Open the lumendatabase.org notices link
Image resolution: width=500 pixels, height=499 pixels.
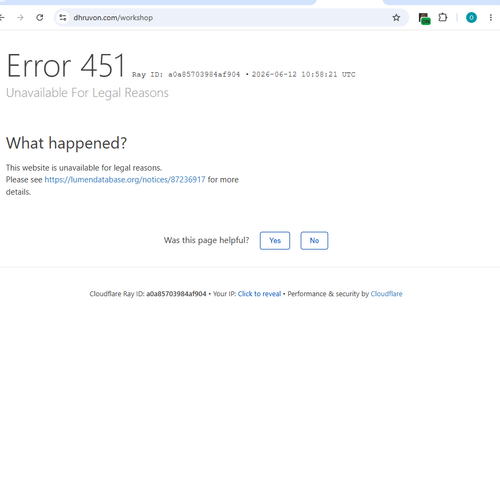click(125, 180)
